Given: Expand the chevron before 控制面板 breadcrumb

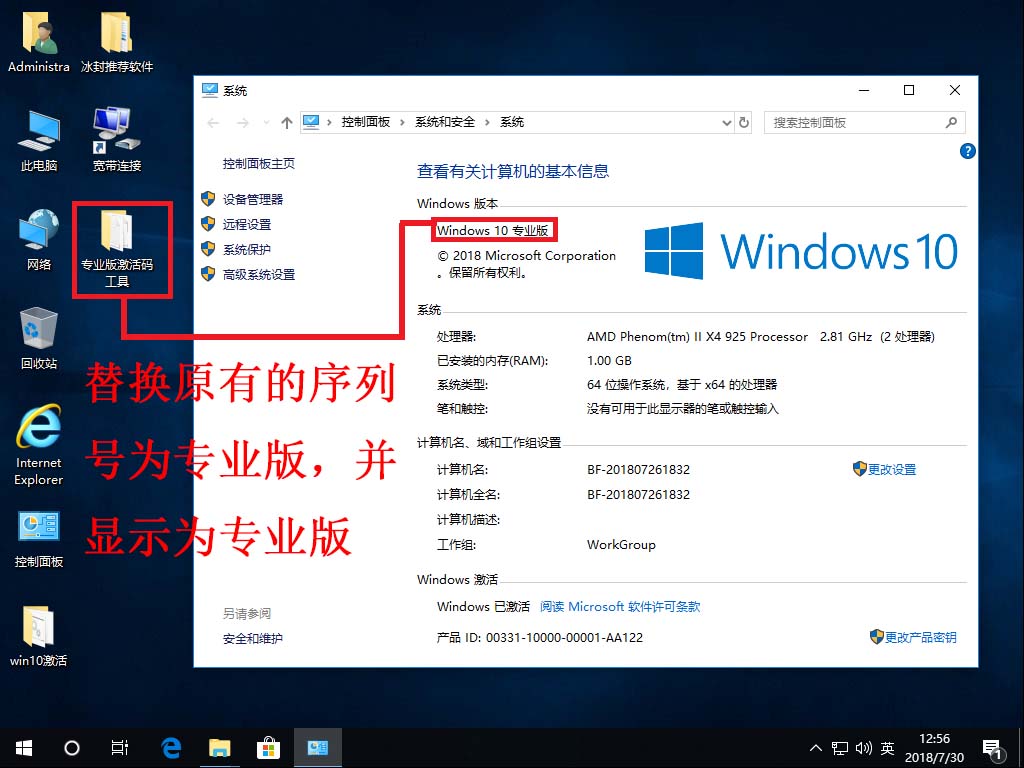Looking at the screenshot, I should click(x=329, y=122).
